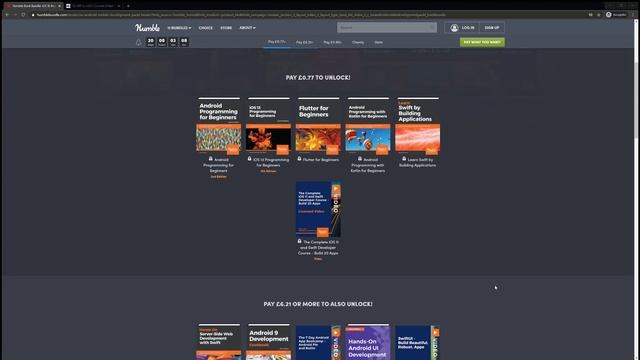640x360 pixels.
Task: Close the Humble Book Bundle browser tab
Action: tap(59, 6)
